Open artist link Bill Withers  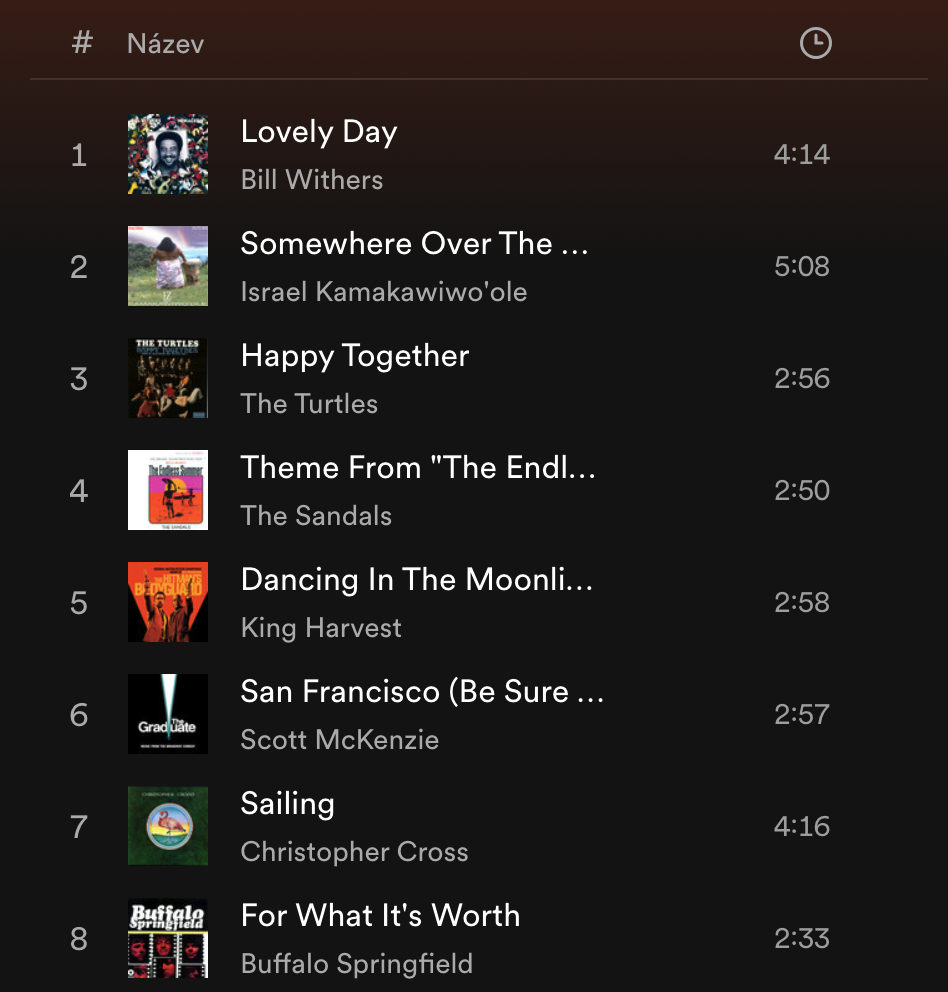coord(312,180)
